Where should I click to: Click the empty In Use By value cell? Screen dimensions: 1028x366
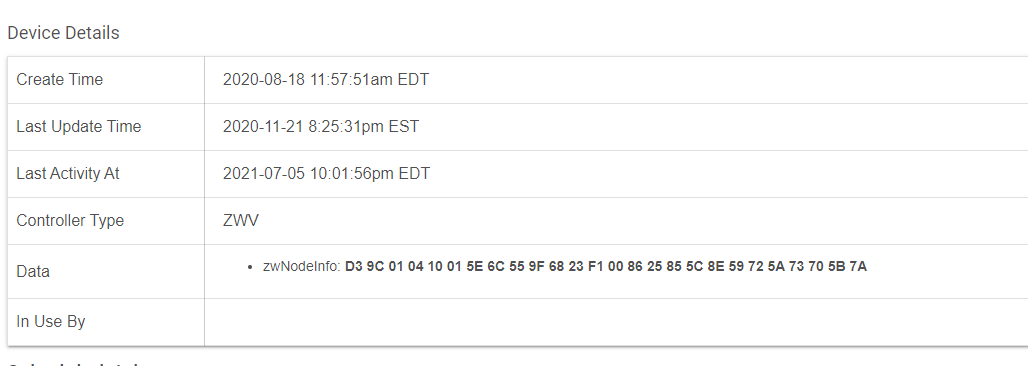[x=616, y=322]
